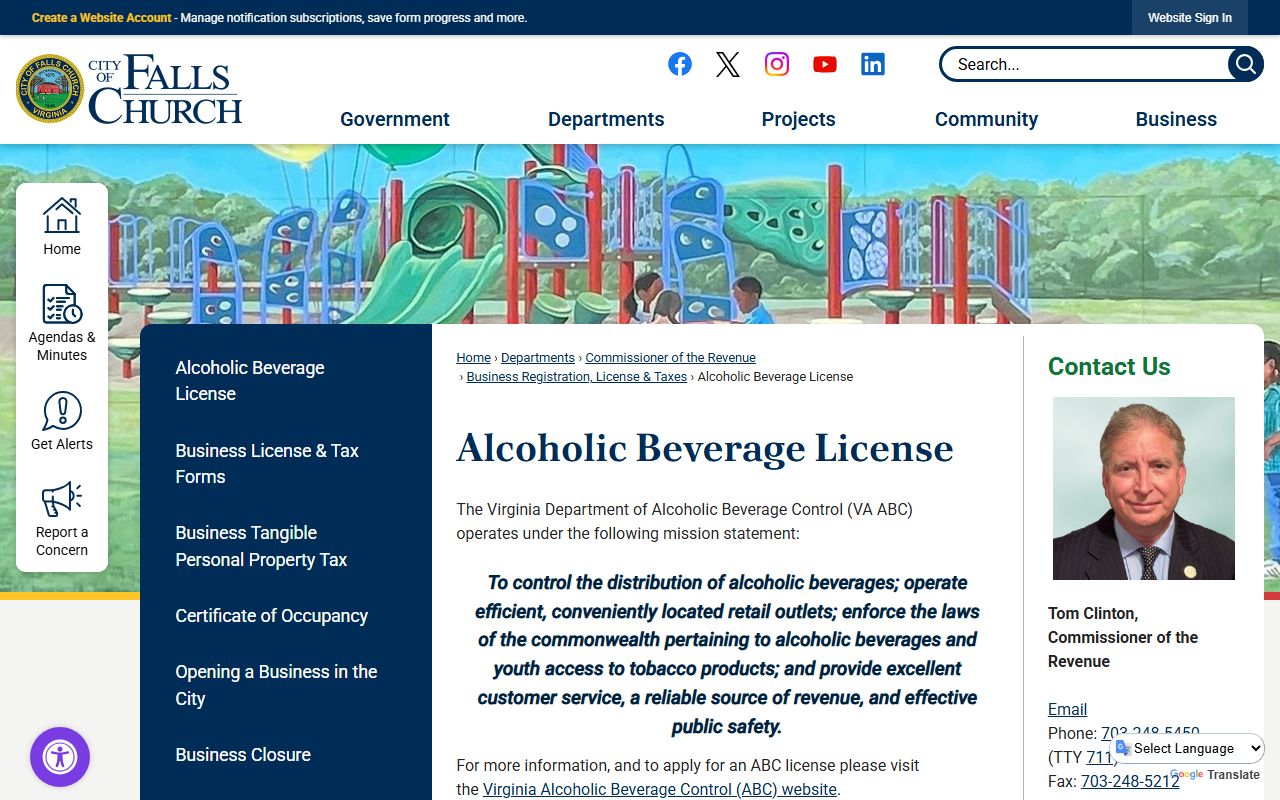Click the search magnifier button
The height and width of the screenshot is (800, 1280).
coord(1245,64)
